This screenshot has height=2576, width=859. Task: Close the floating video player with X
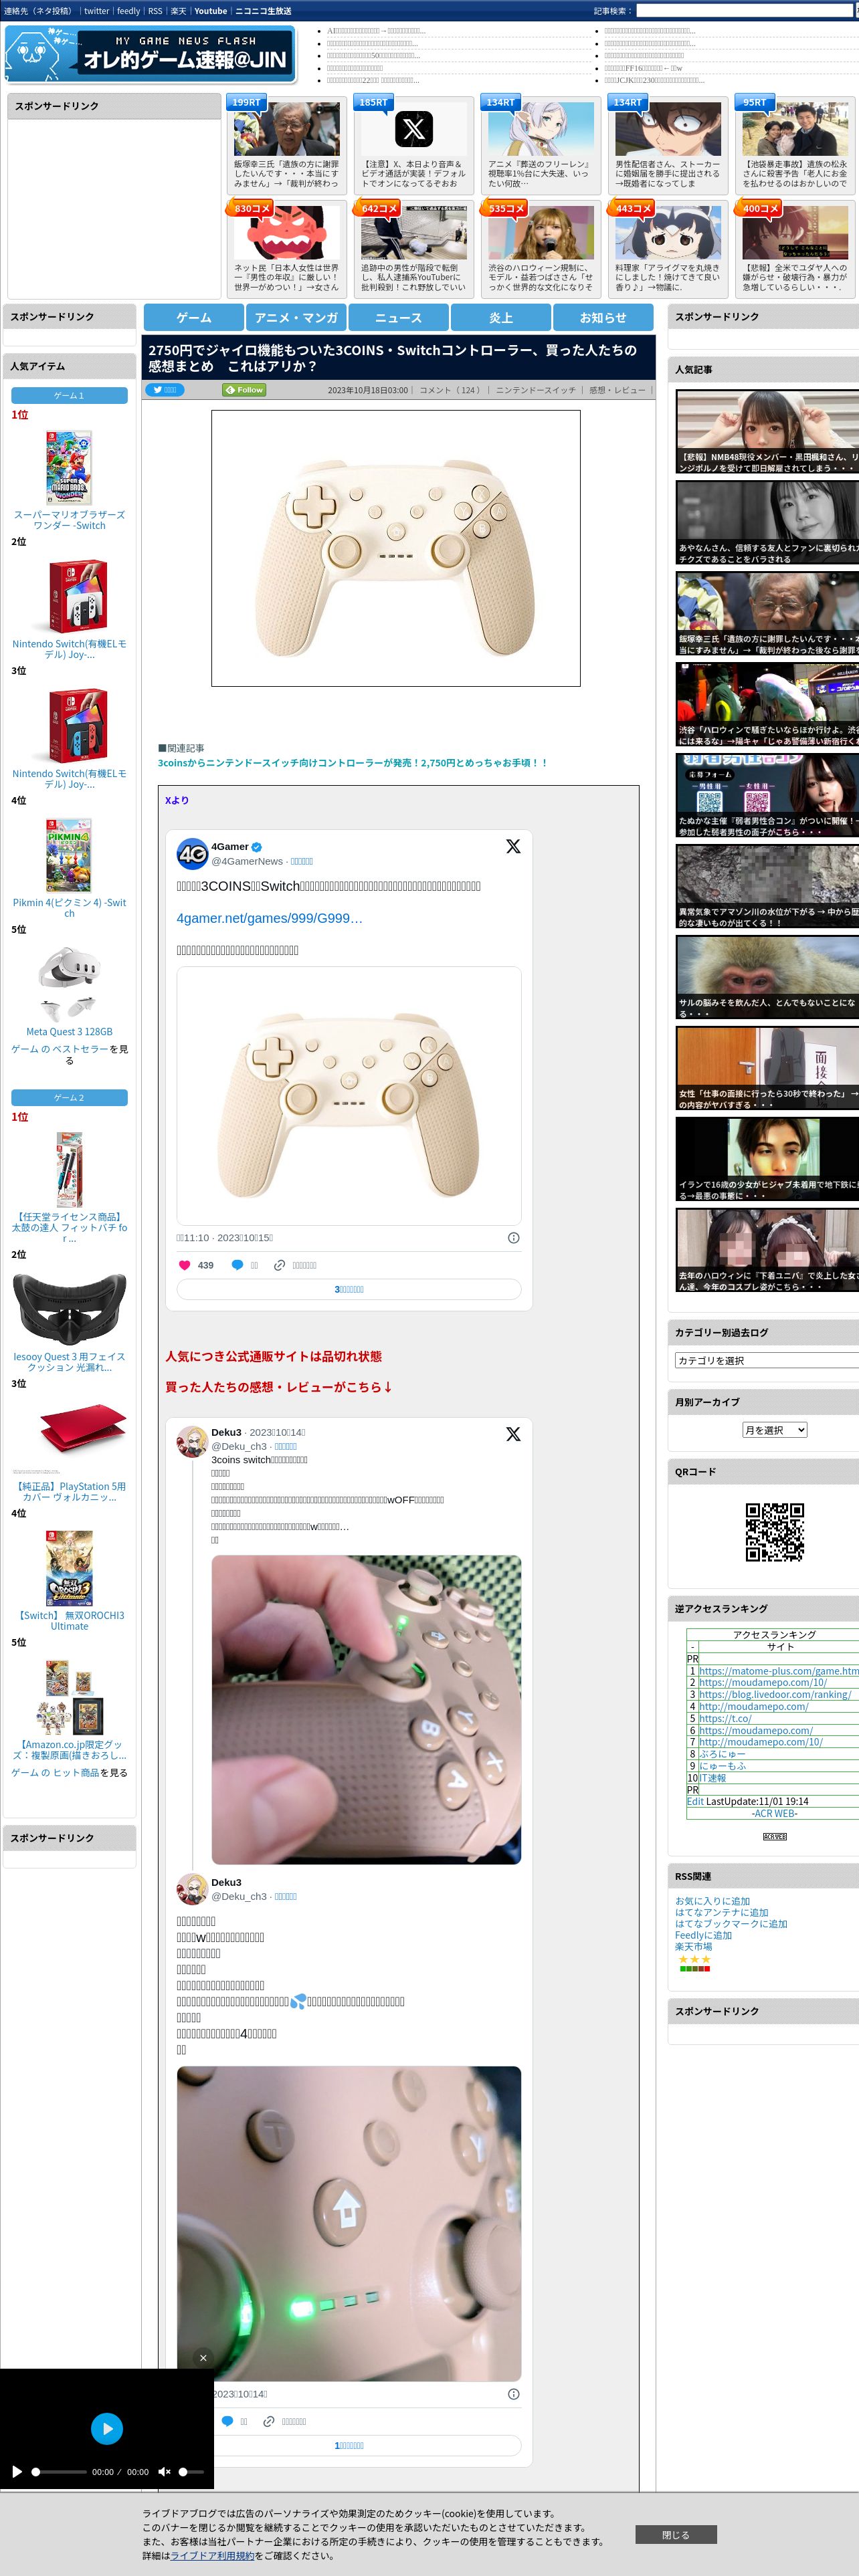(203, 2357)
